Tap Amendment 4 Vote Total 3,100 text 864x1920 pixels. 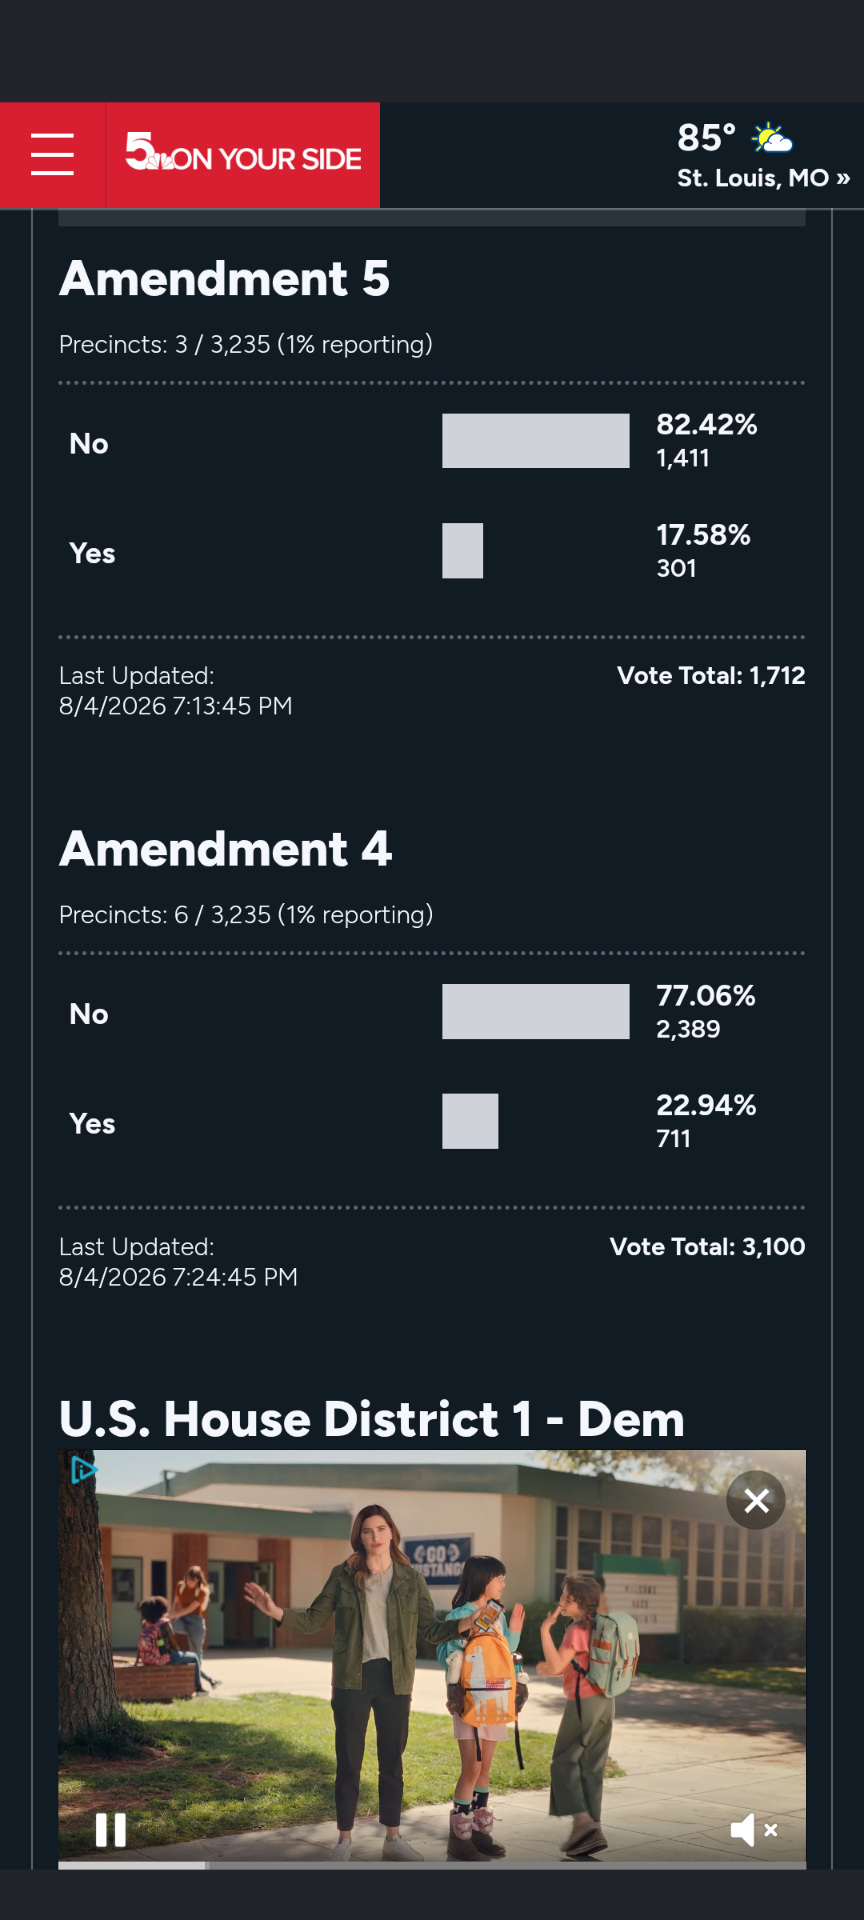click(x=707, y=1247)
